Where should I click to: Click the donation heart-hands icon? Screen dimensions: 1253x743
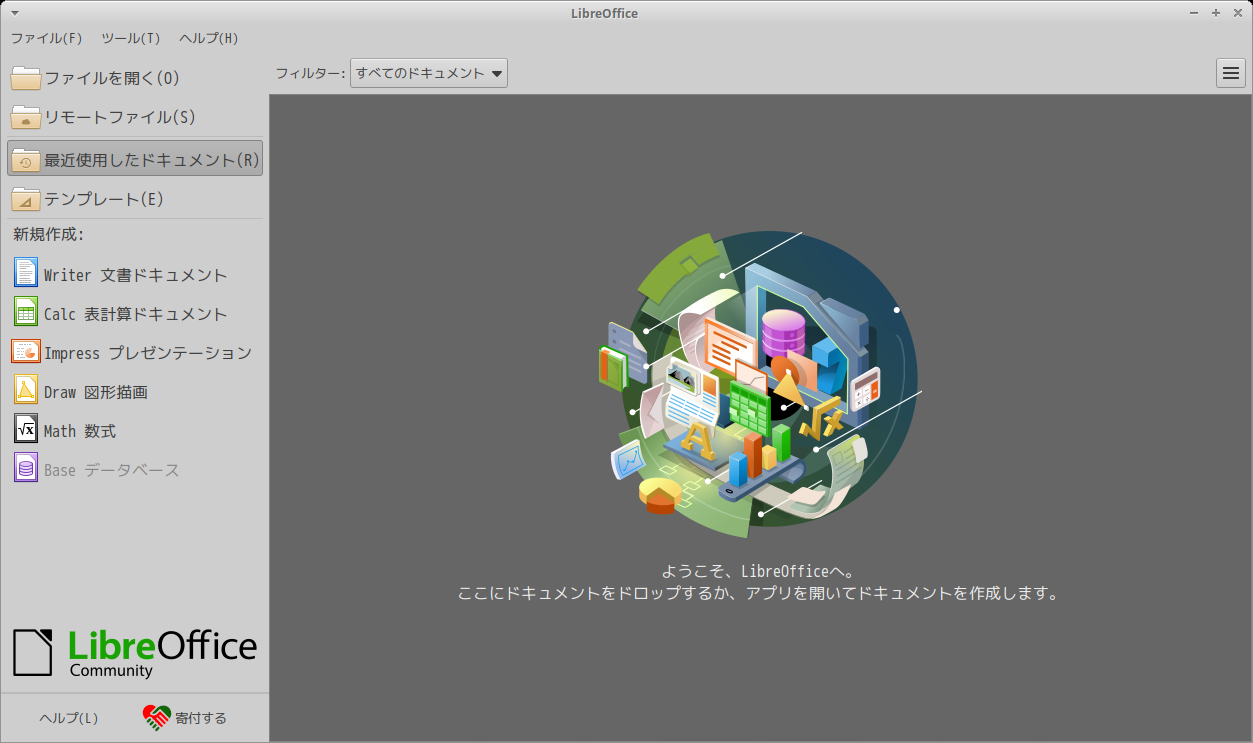coord(157,718)
